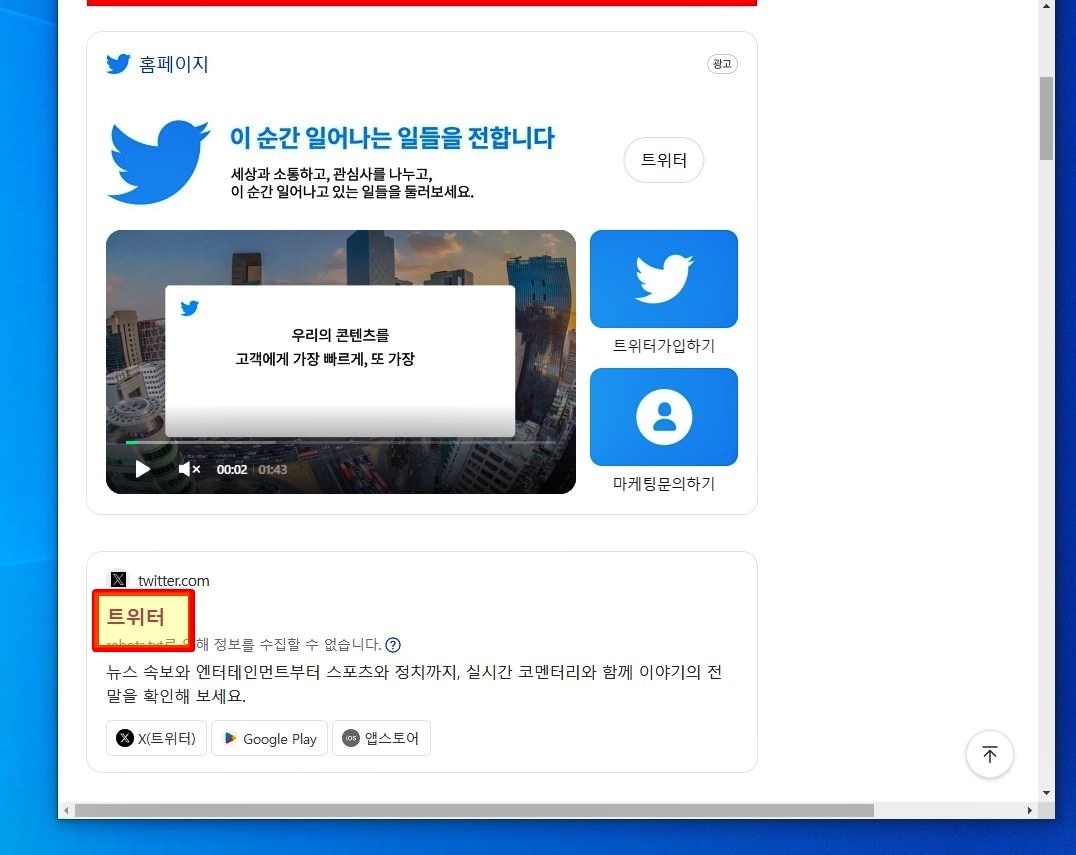
Task: Click the result description starting with 뉴스 속보와
Action: point(414,683)
